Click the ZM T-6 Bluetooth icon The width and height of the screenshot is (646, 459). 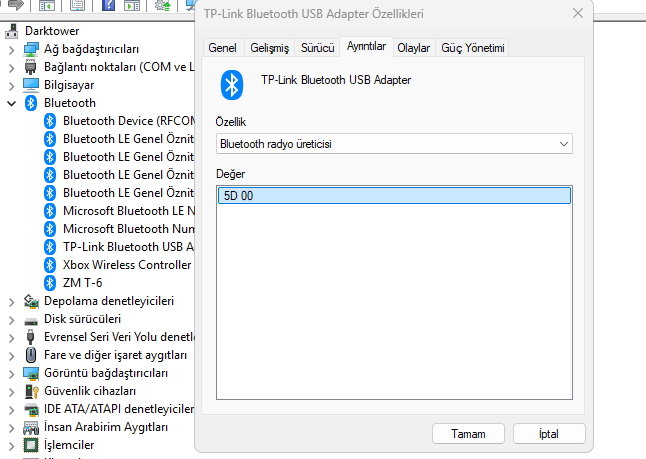(50, 283)
